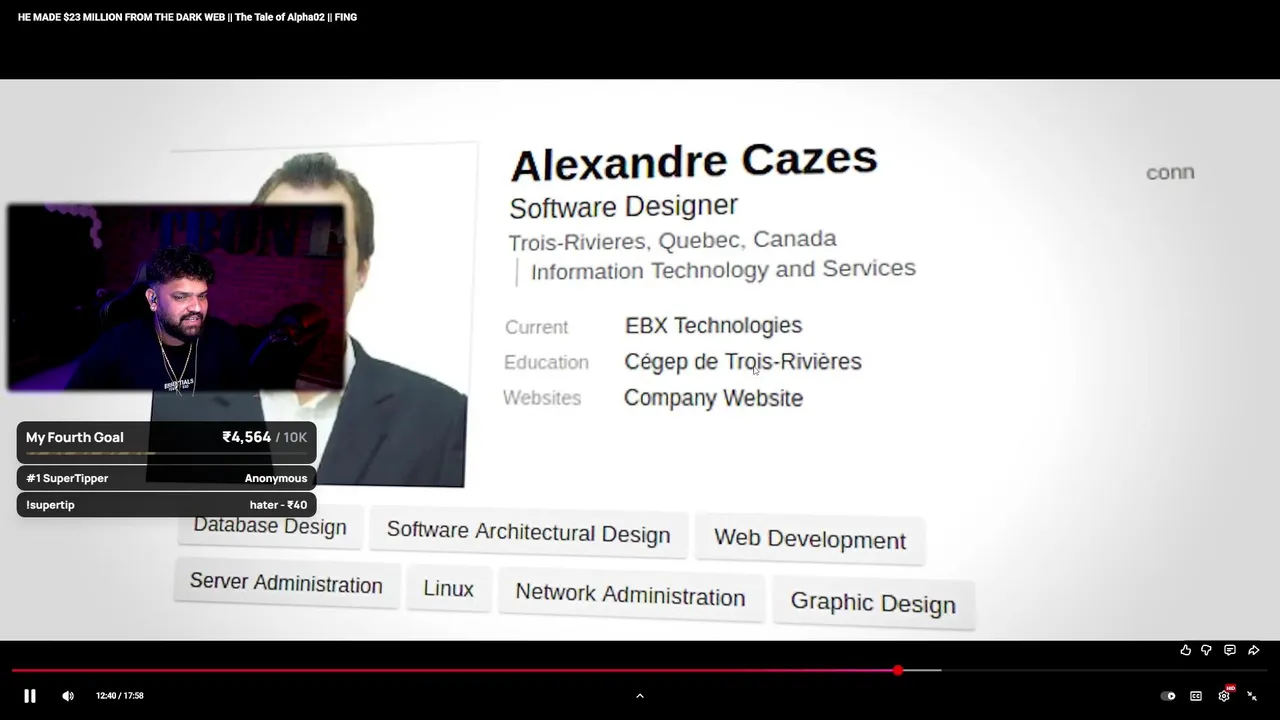Turn on closed captions CC

[1196, 696]
